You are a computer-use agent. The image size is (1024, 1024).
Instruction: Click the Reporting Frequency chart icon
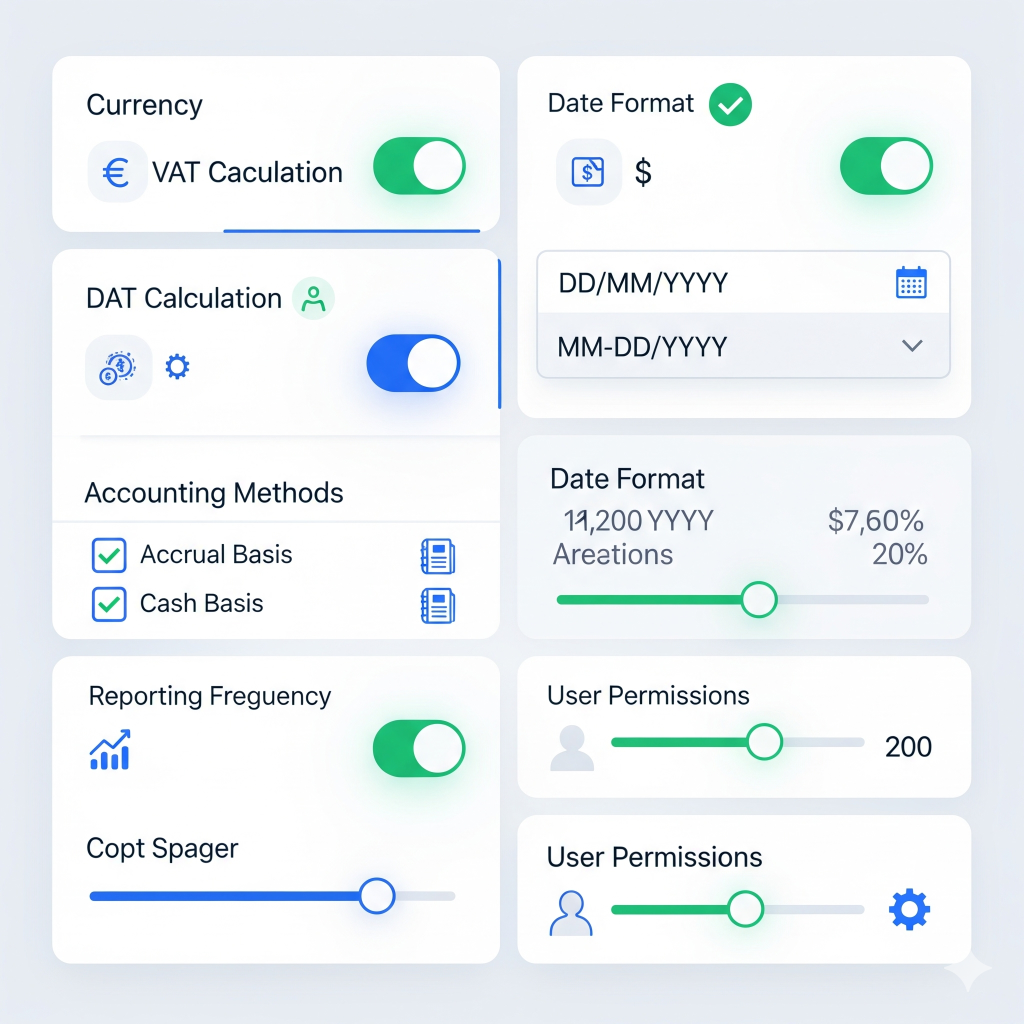(110, 750)
